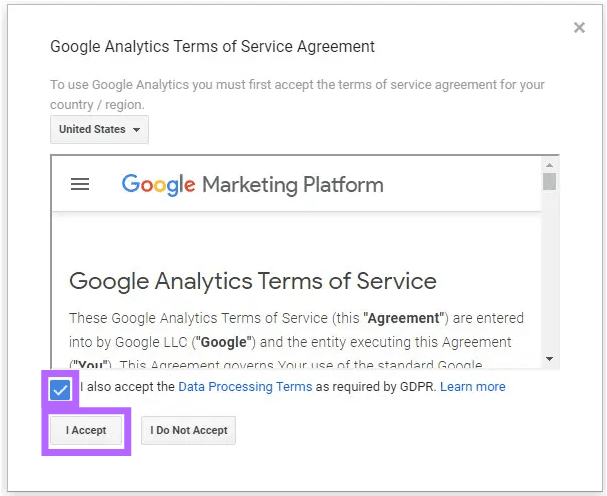The height and width of the screenshot is (496, 607).
Task: Open the Data Processing Terms link
Action: click(245, 386)
